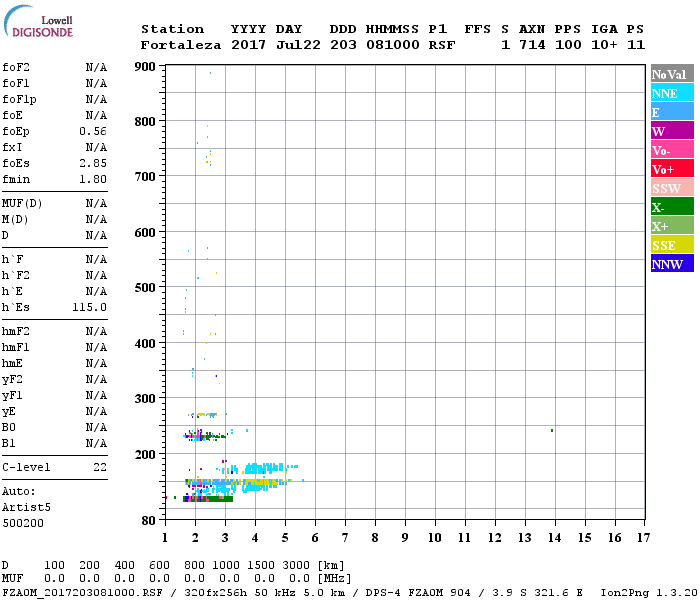The width and height of the screenshot is (700, 600).
Task: Click the Fortaleza station name
Action: point(180,45)
